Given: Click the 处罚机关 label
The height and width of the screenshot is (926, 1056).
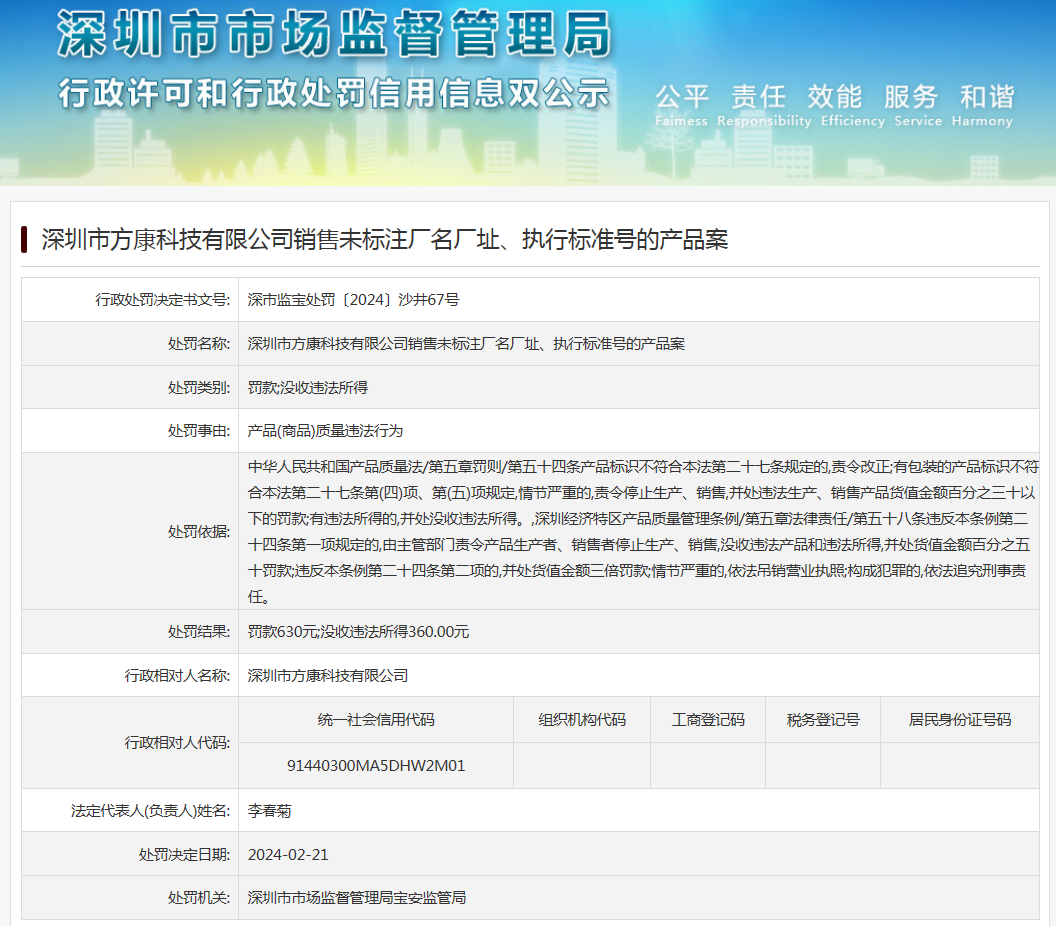Looking at the screenshot, I should (199, 898).
